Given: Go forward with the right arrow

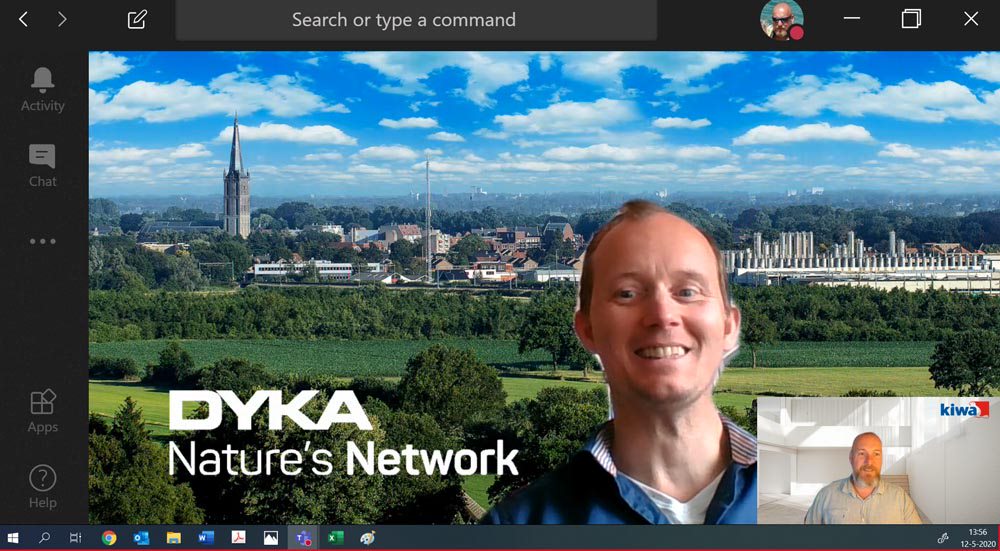Looking at the screenshot, I should tap(62, 19).
